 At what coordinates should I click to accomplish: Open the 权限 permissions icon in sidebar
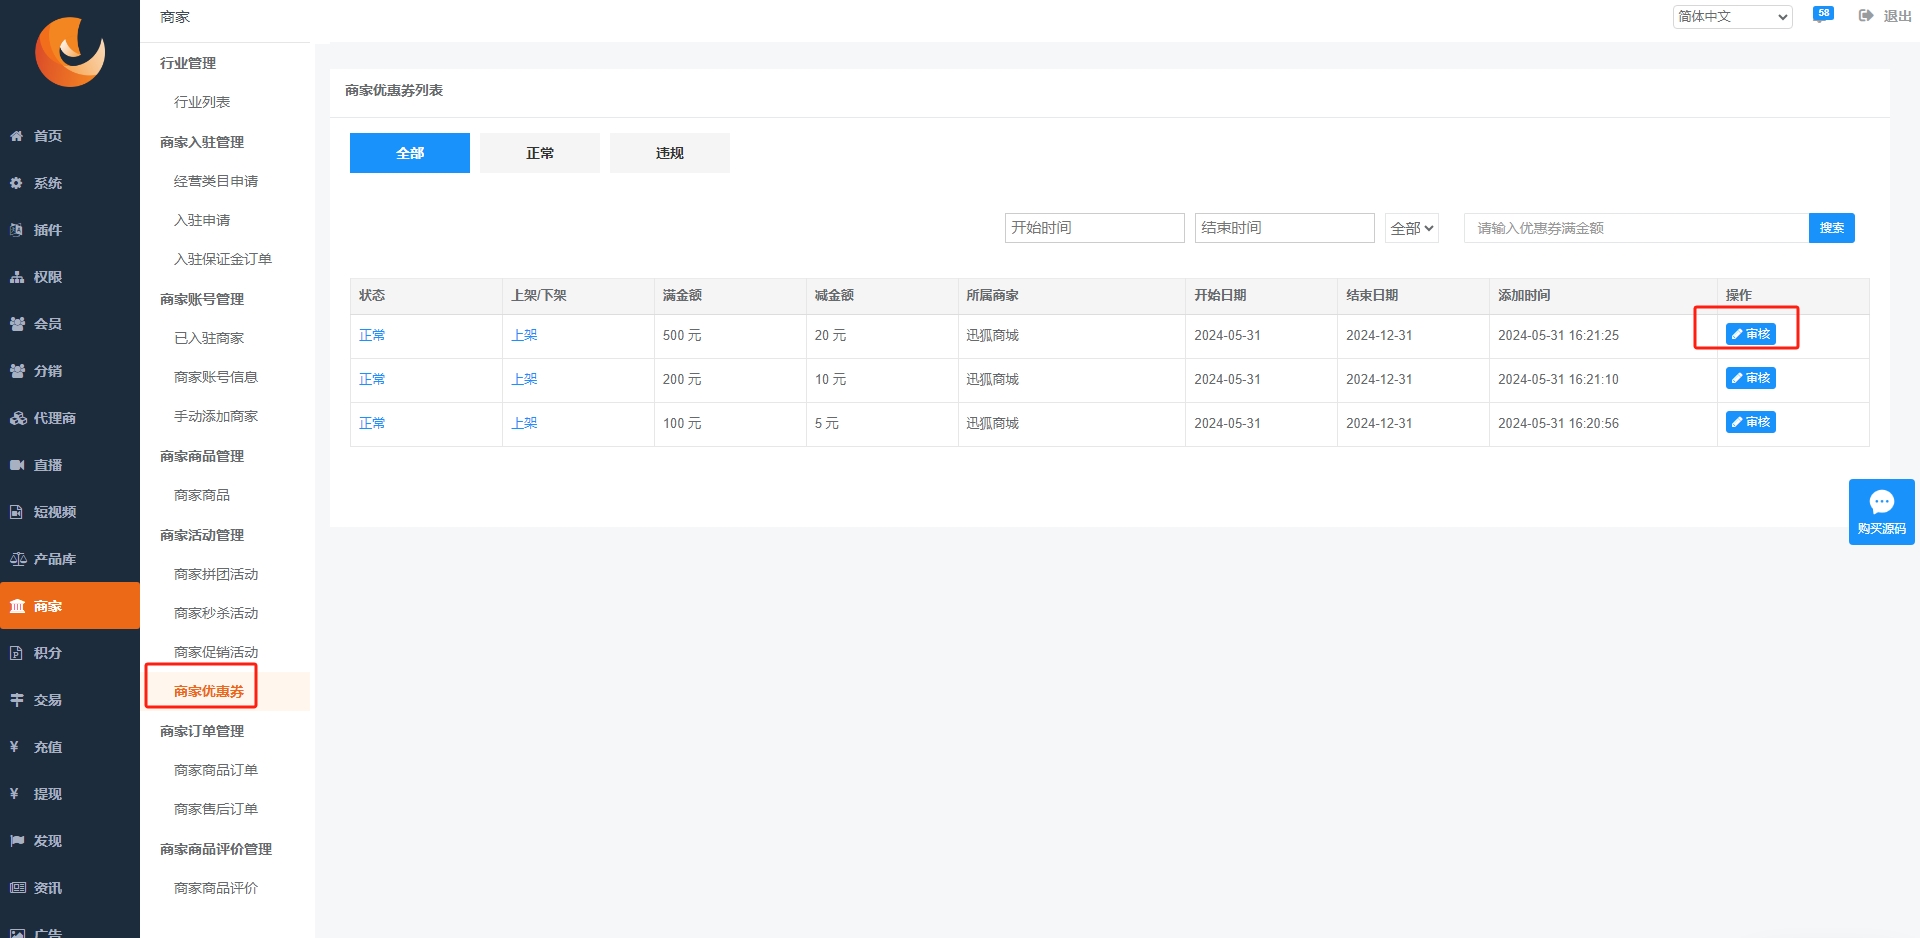tap(17, 277)
